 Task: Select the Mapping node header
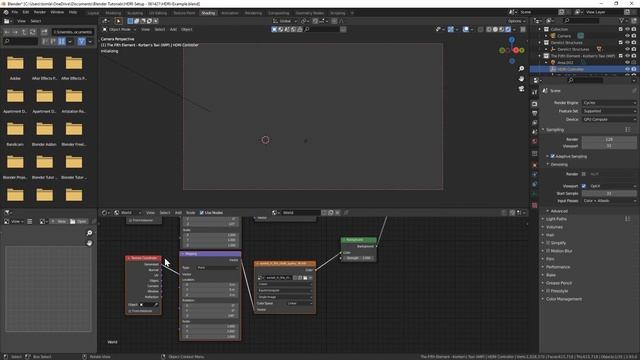tap(210, 254)
